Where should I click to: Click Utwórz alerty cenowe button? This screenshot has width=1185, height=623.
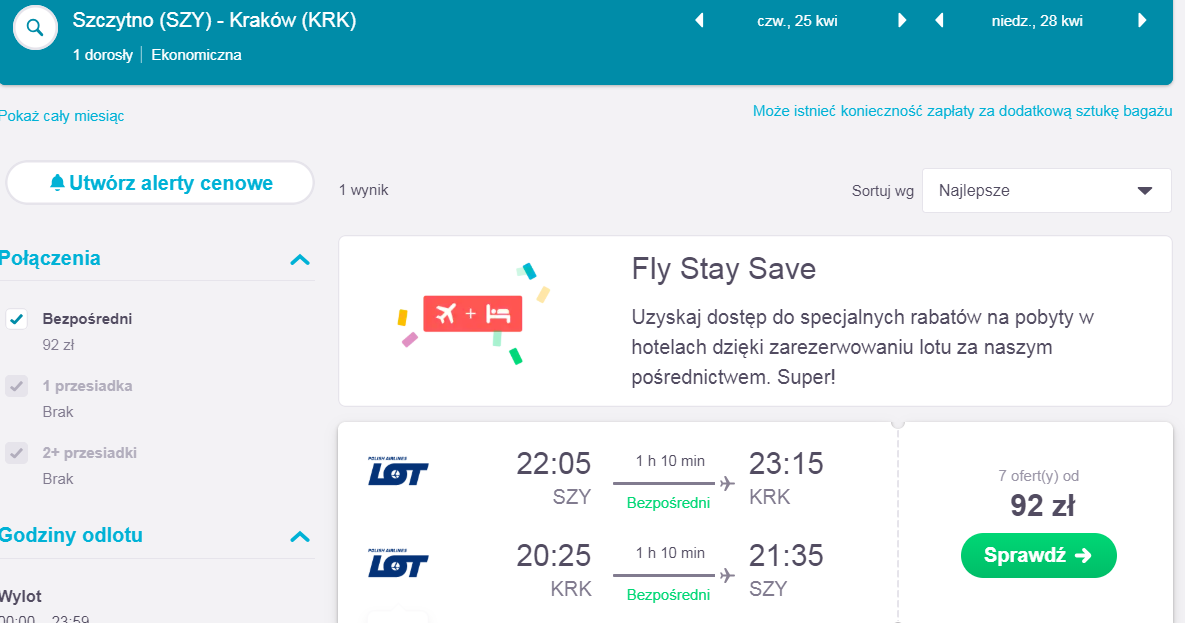click(x=160, y=183)
